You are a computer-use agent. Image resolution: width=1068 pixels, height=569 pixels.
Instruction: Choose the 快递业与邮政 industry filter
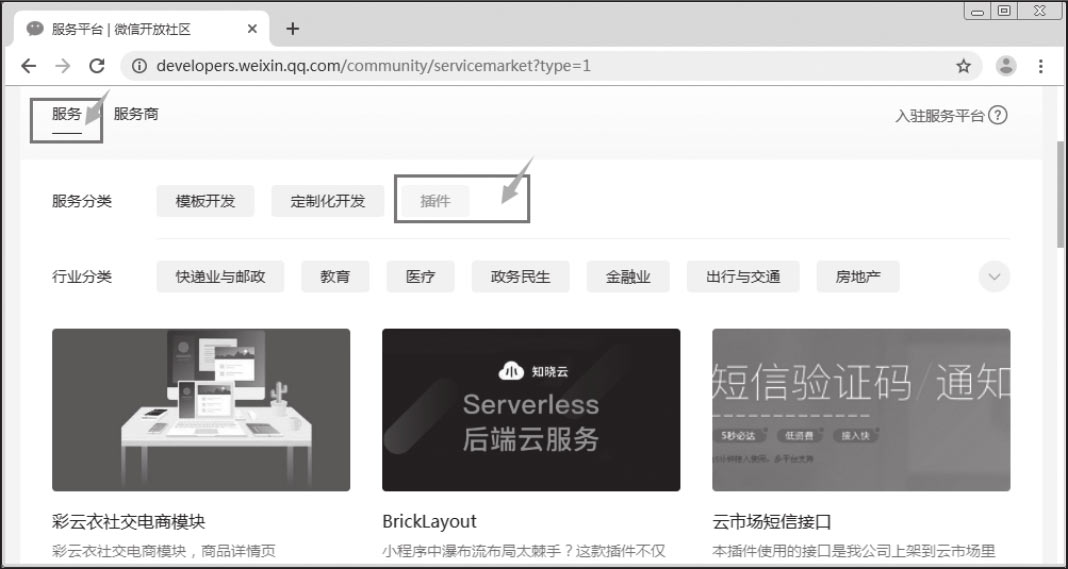point(220,277)
